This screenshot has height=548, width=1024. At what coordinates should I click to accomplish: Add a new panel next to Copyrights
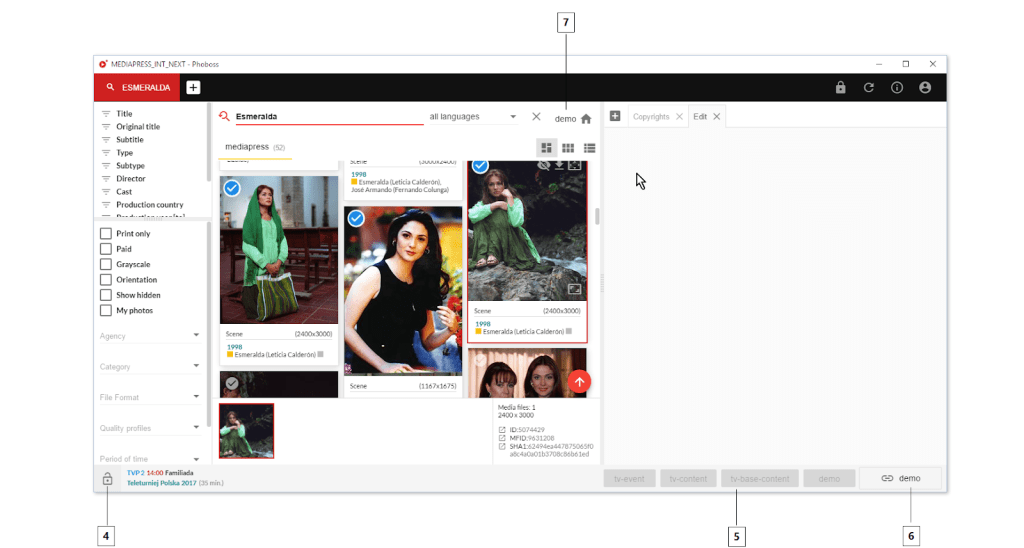[615, 116]
